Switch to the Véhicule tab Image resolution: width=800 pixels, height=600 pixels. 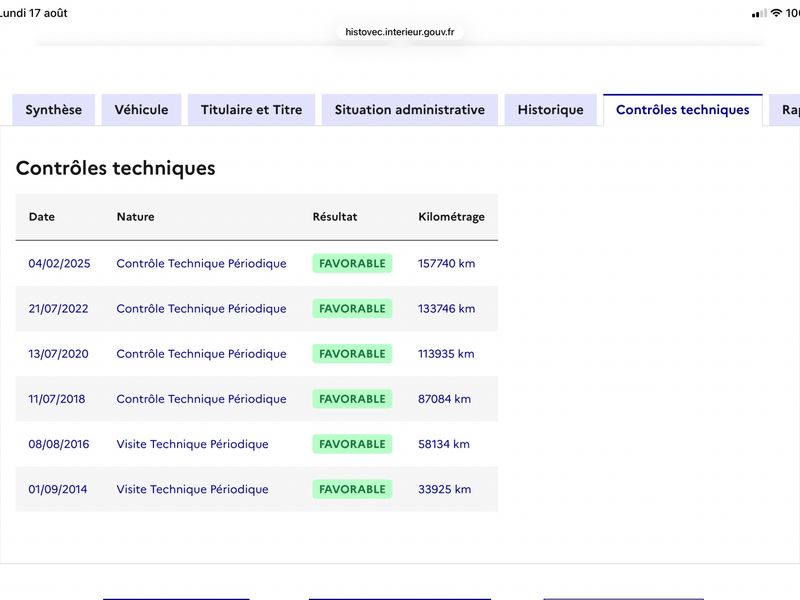(x=141, y=110)
